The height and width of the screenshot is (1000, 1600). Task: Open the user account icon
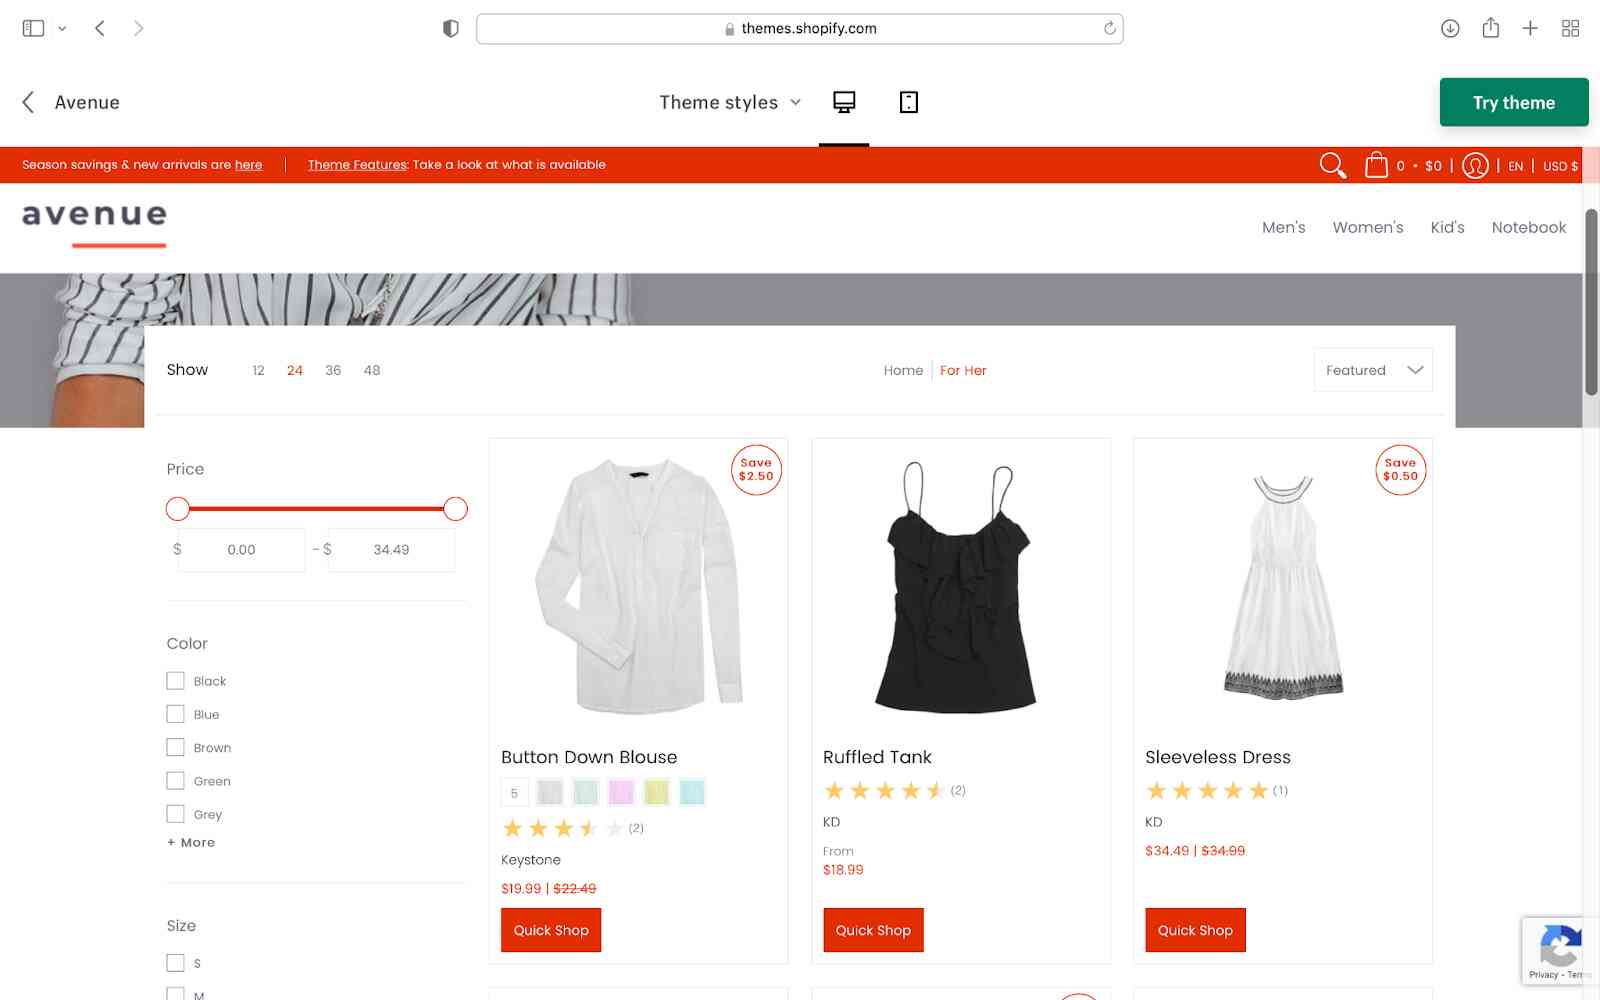pyautogui.click(x=1475, y=165)
